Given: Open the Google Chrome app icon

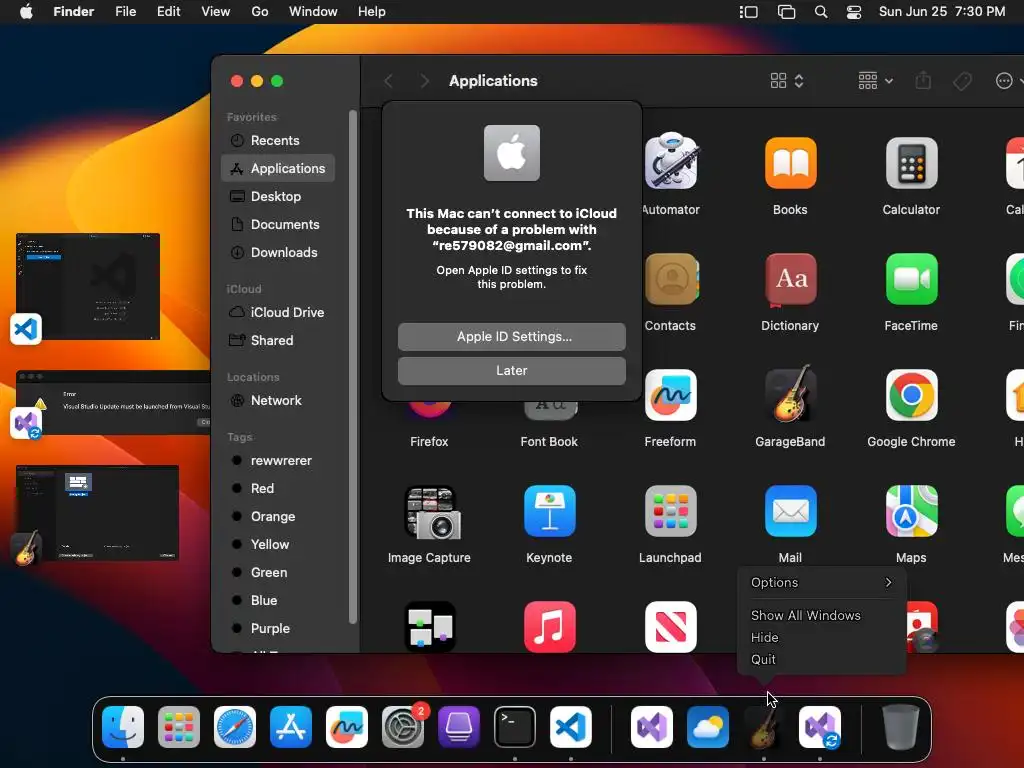Looking at the screenshot, I should click(x=911, y=395).
